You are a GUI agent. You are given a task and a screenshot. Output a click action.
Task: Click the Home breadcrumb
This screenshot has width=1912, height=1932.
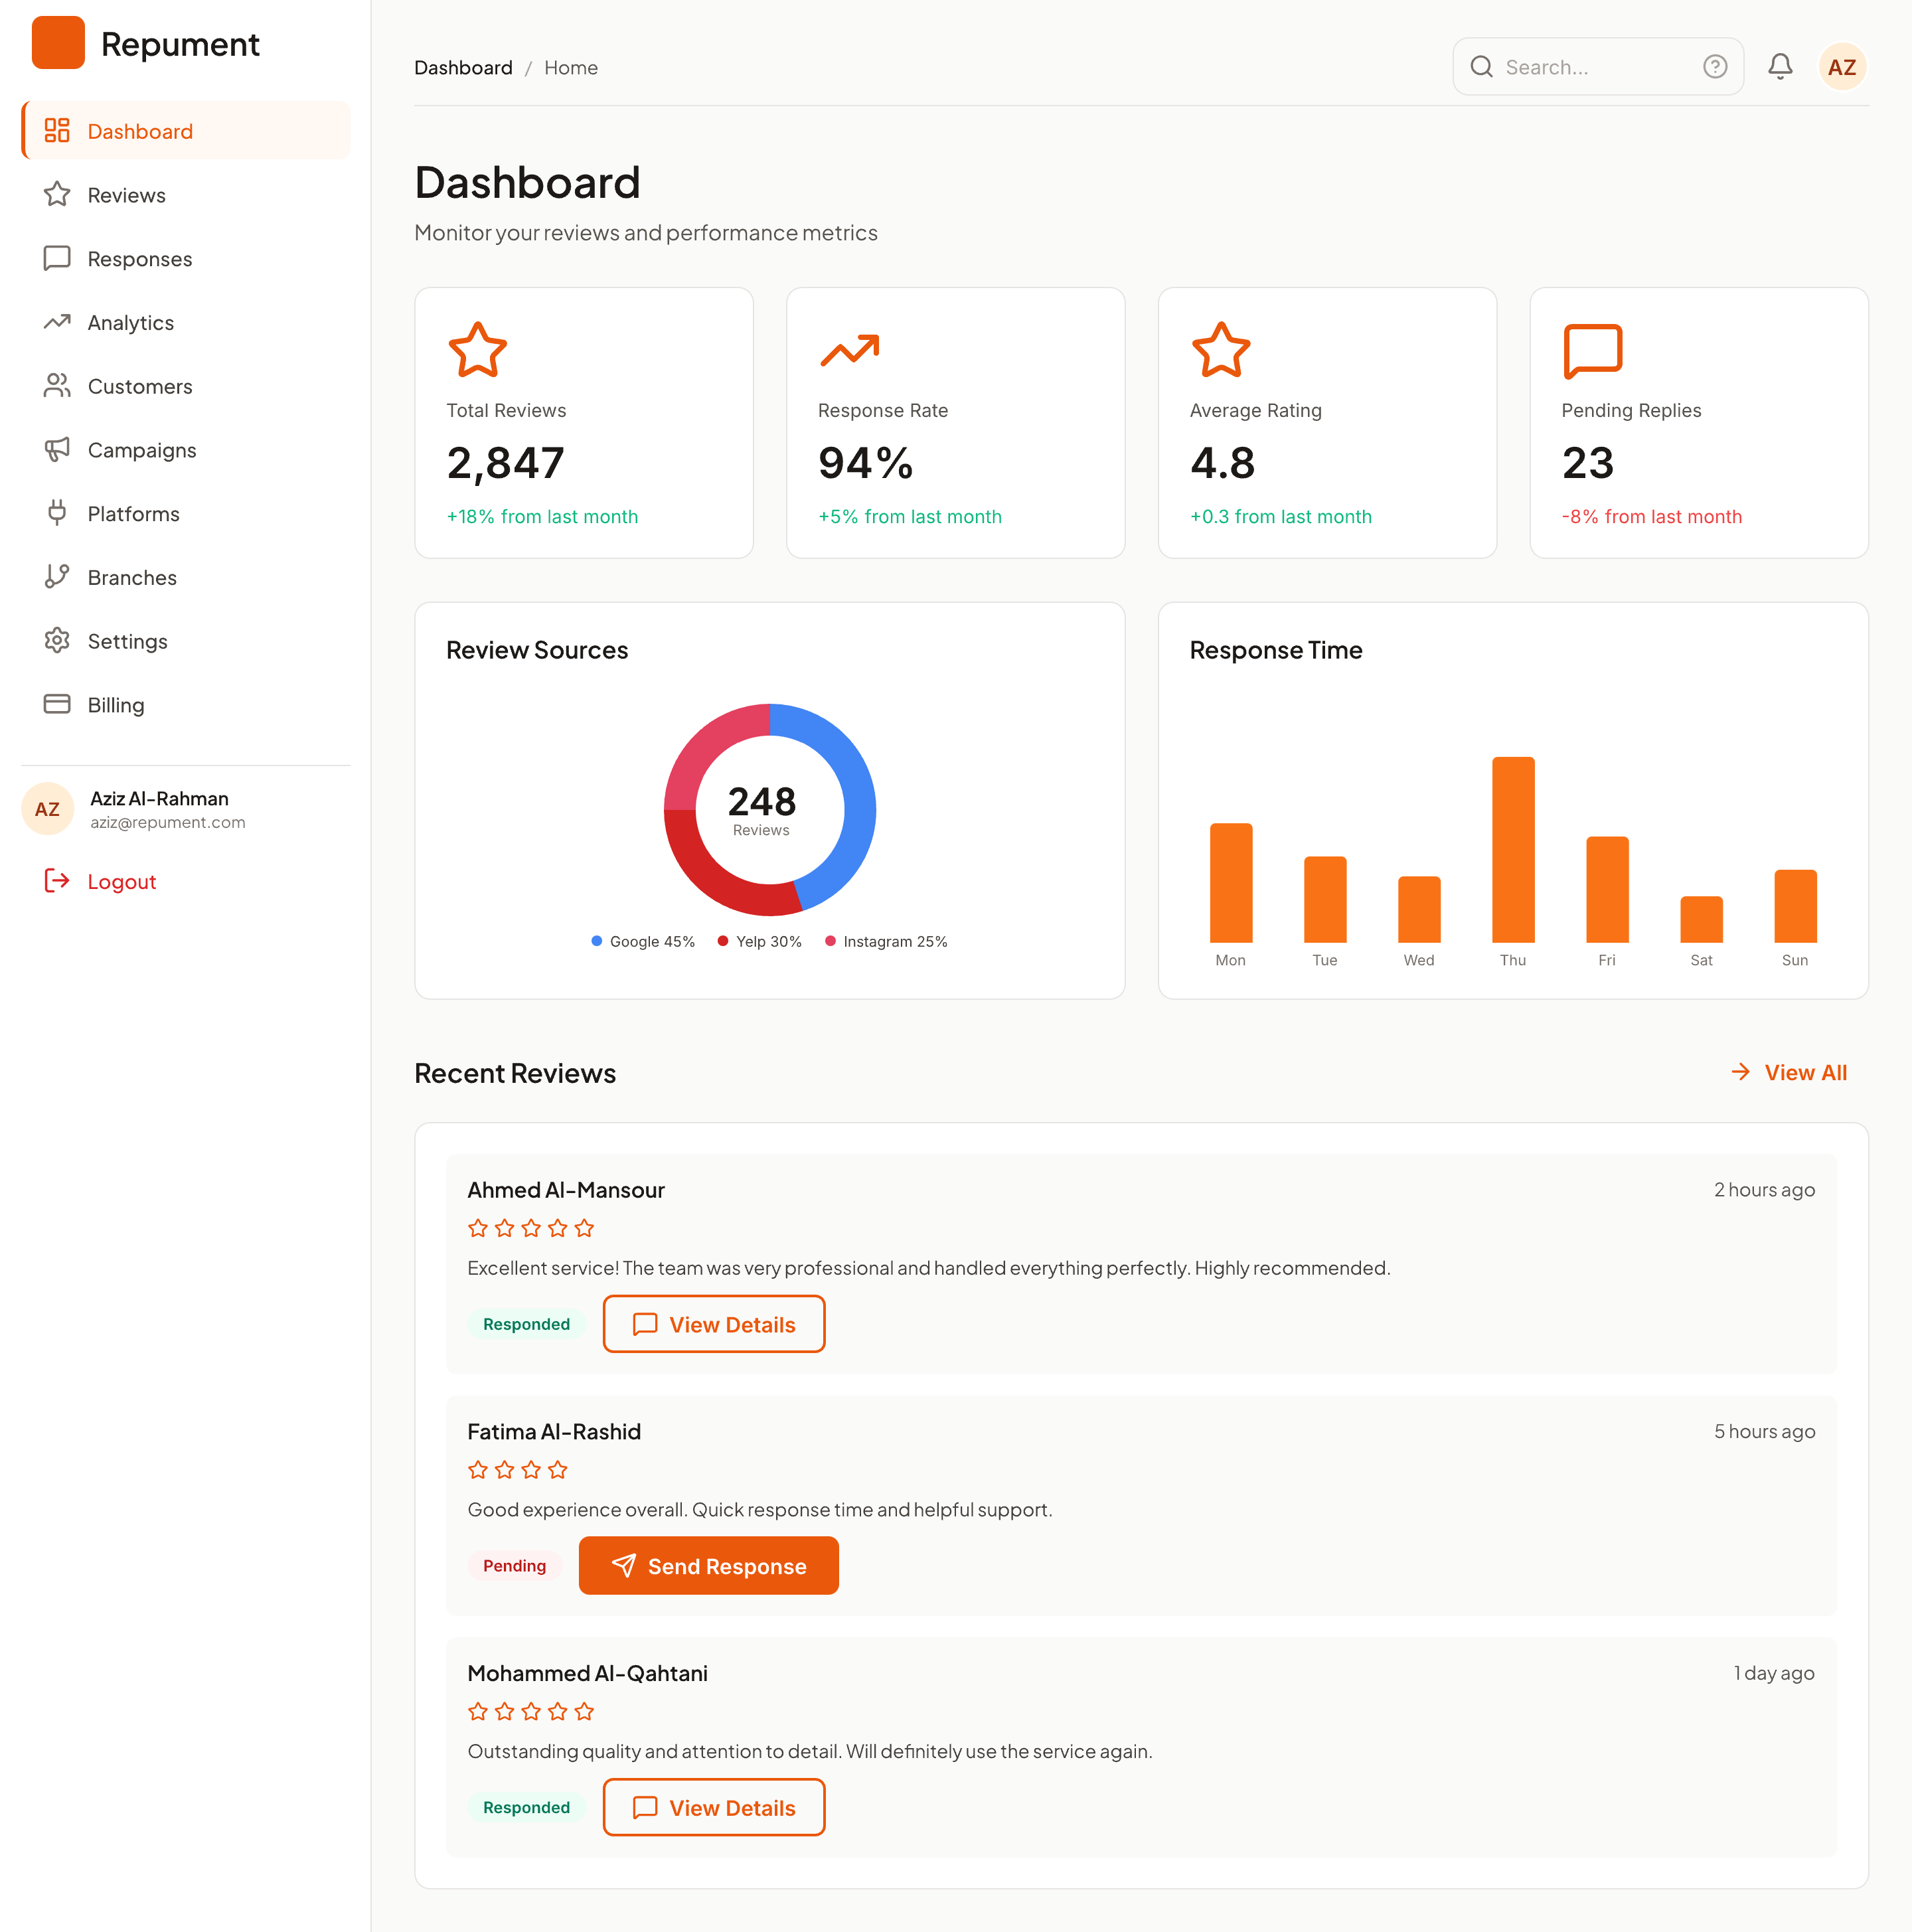click(571, 68)
